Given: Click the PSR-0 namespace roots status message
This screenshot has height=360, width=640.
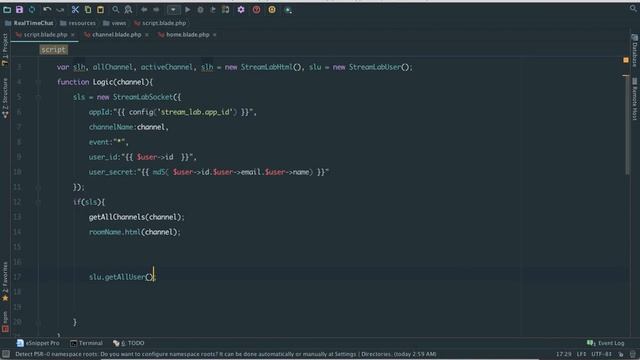Looking at the screenshot, I should (226, 354).
